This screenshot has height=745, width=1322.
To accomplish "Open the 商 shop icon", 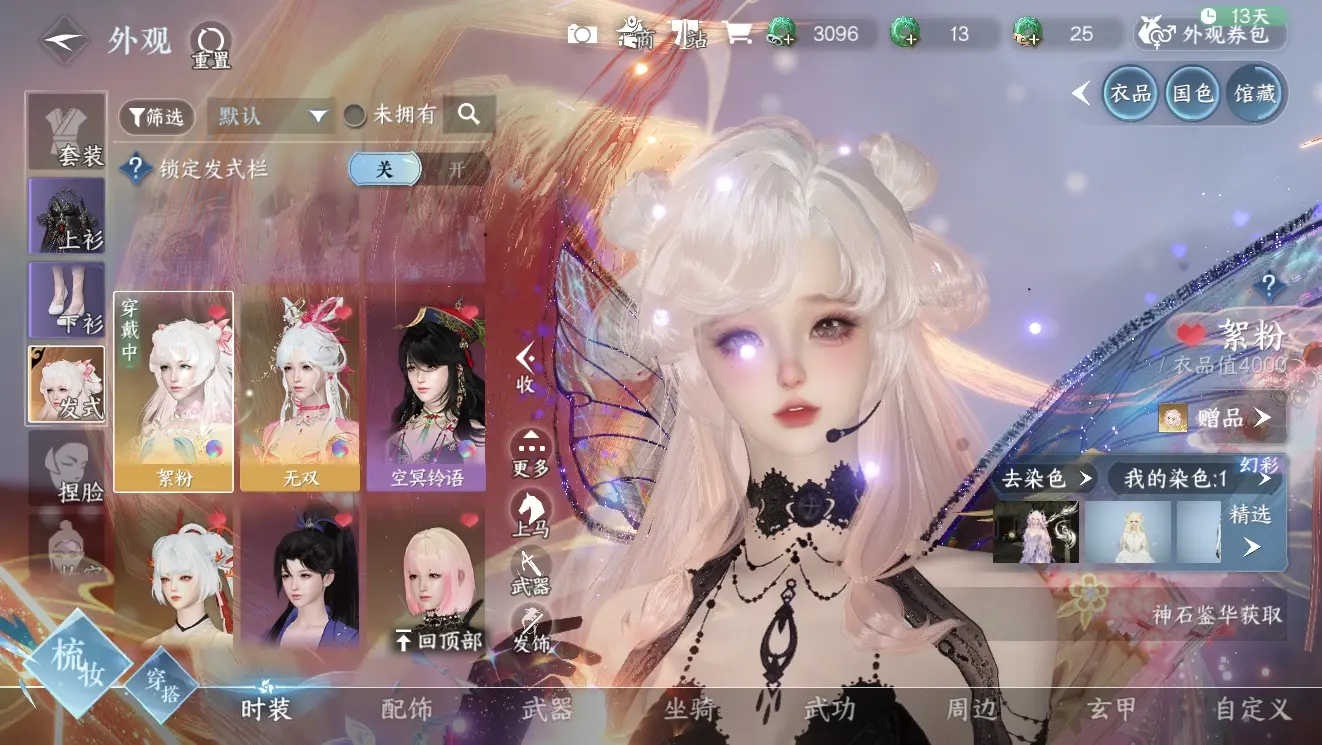I will pos(635,34).
